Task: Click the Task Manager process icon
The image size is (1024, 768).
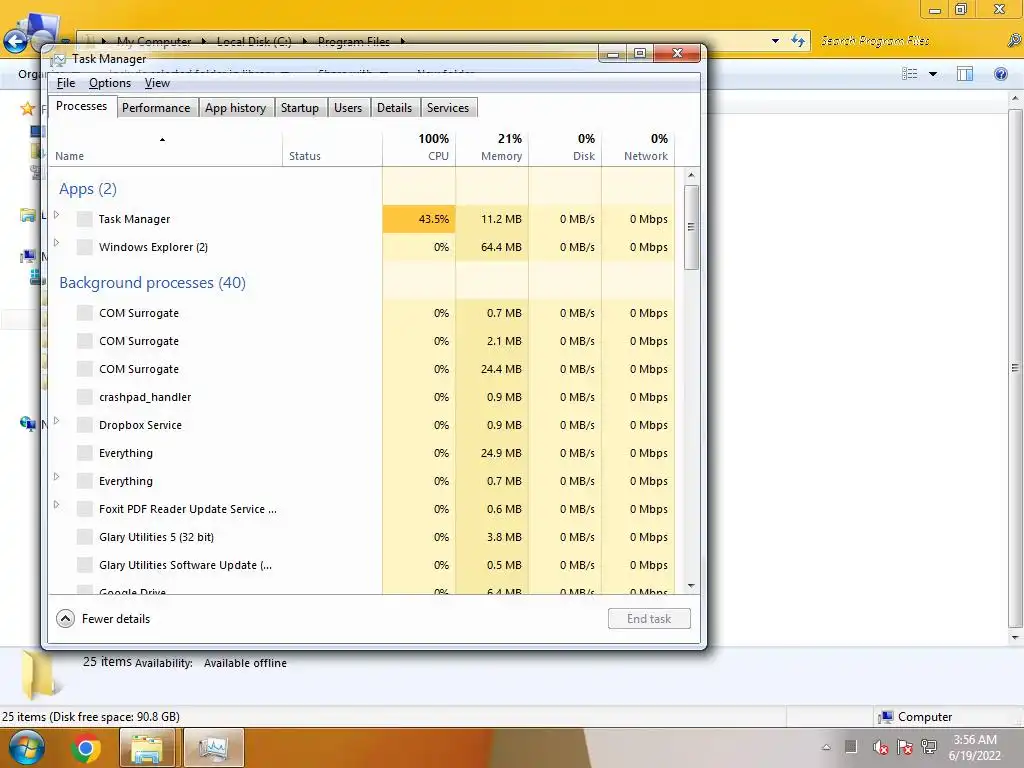Action: (84, 219)
